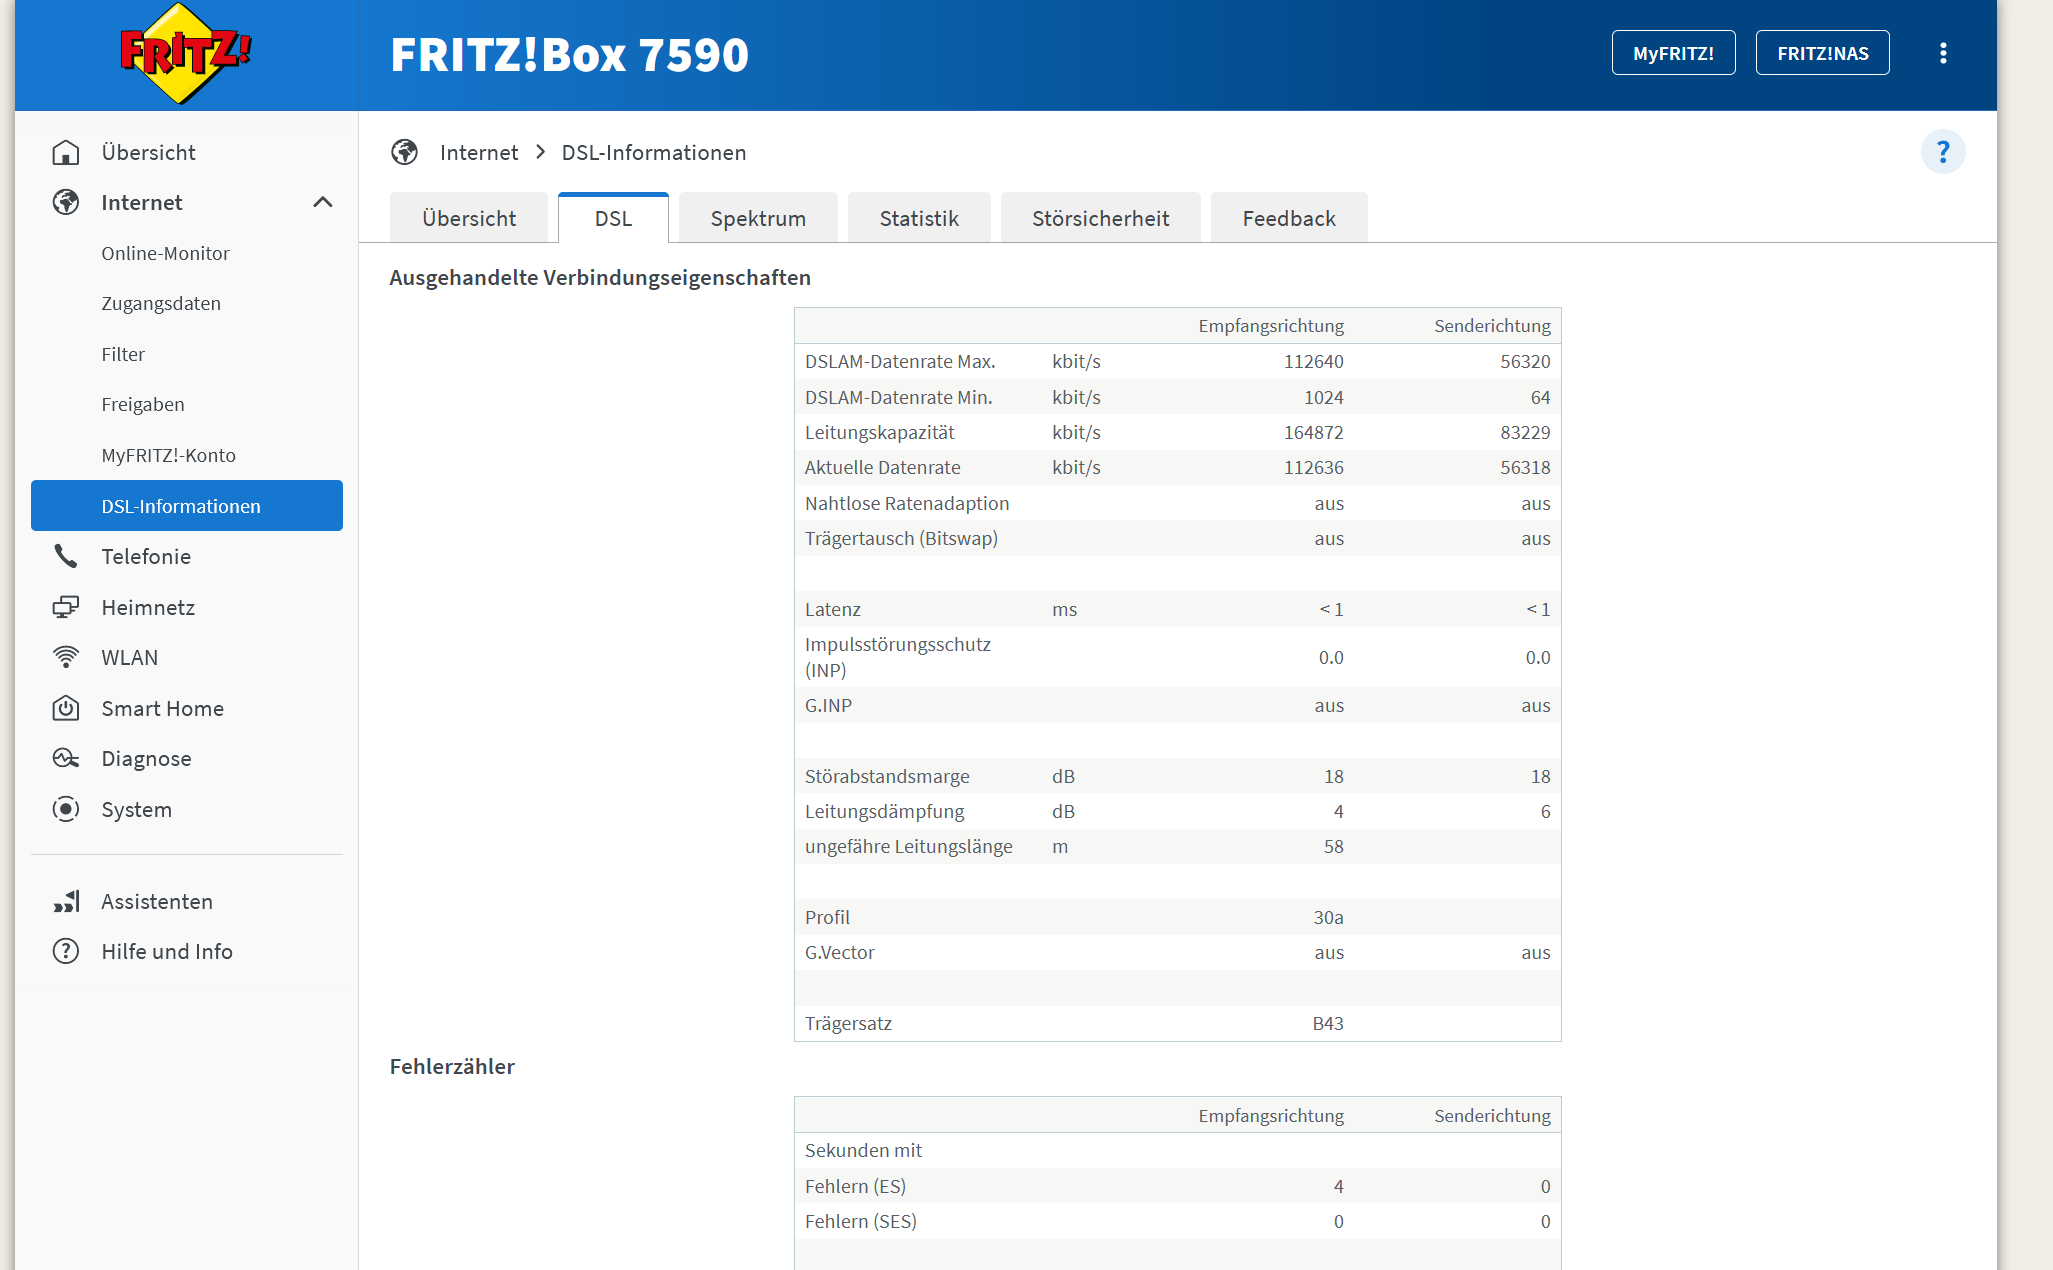Click the Übersicht home icon in sidebar

tap(66, 153)
